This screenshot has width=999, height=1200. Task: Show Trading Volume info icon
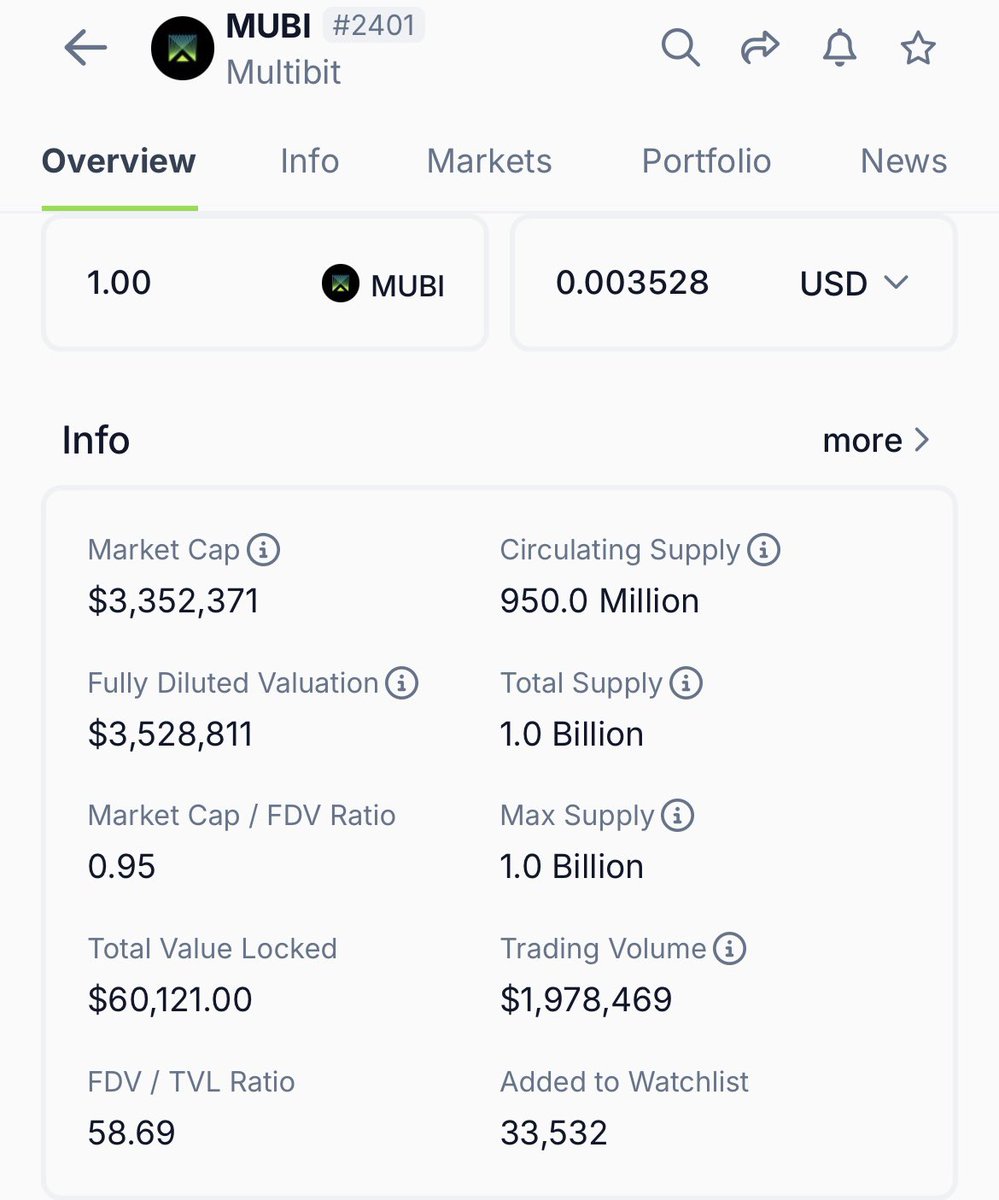[730, 948]
